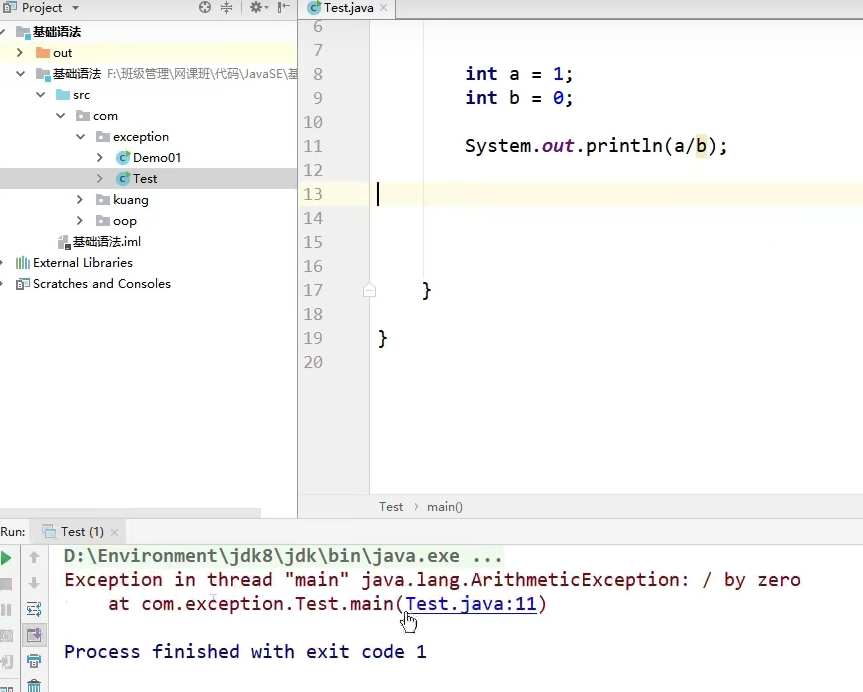Click the fold marker on line 17
The image size is (863, 692).
point(369,290)
